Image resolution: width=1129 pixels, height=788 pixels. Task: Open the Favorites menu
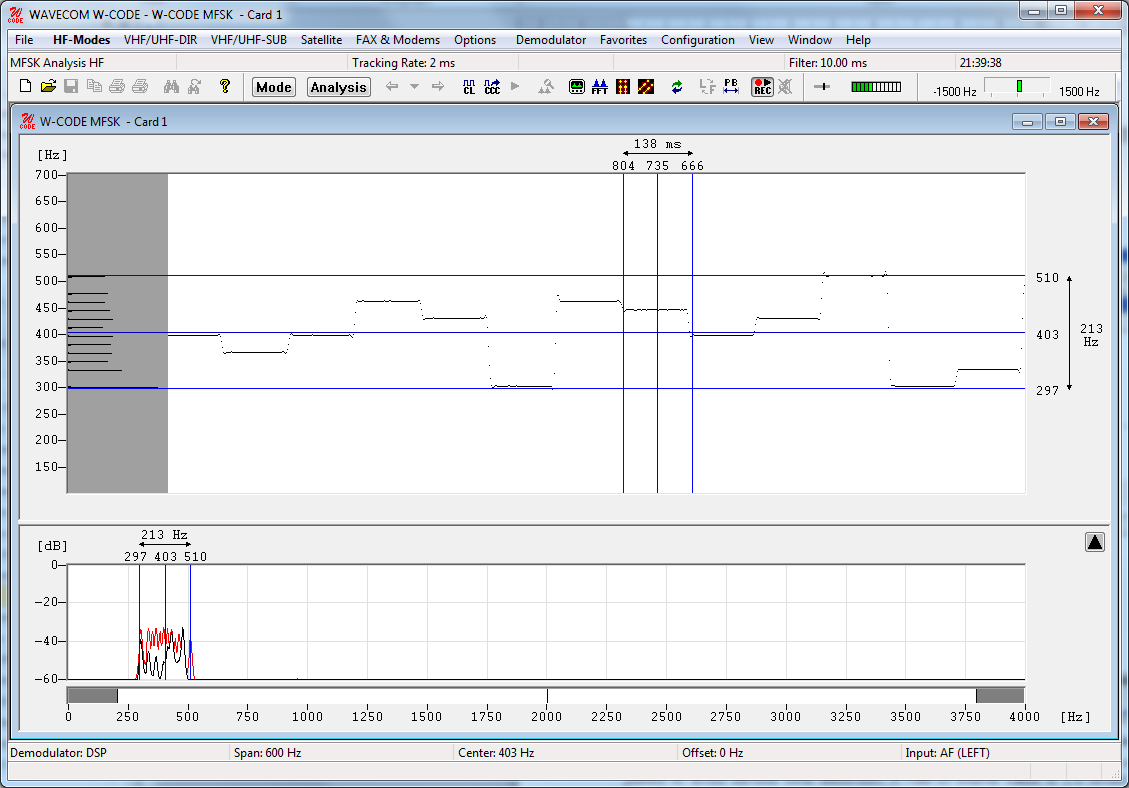[624, 40]
